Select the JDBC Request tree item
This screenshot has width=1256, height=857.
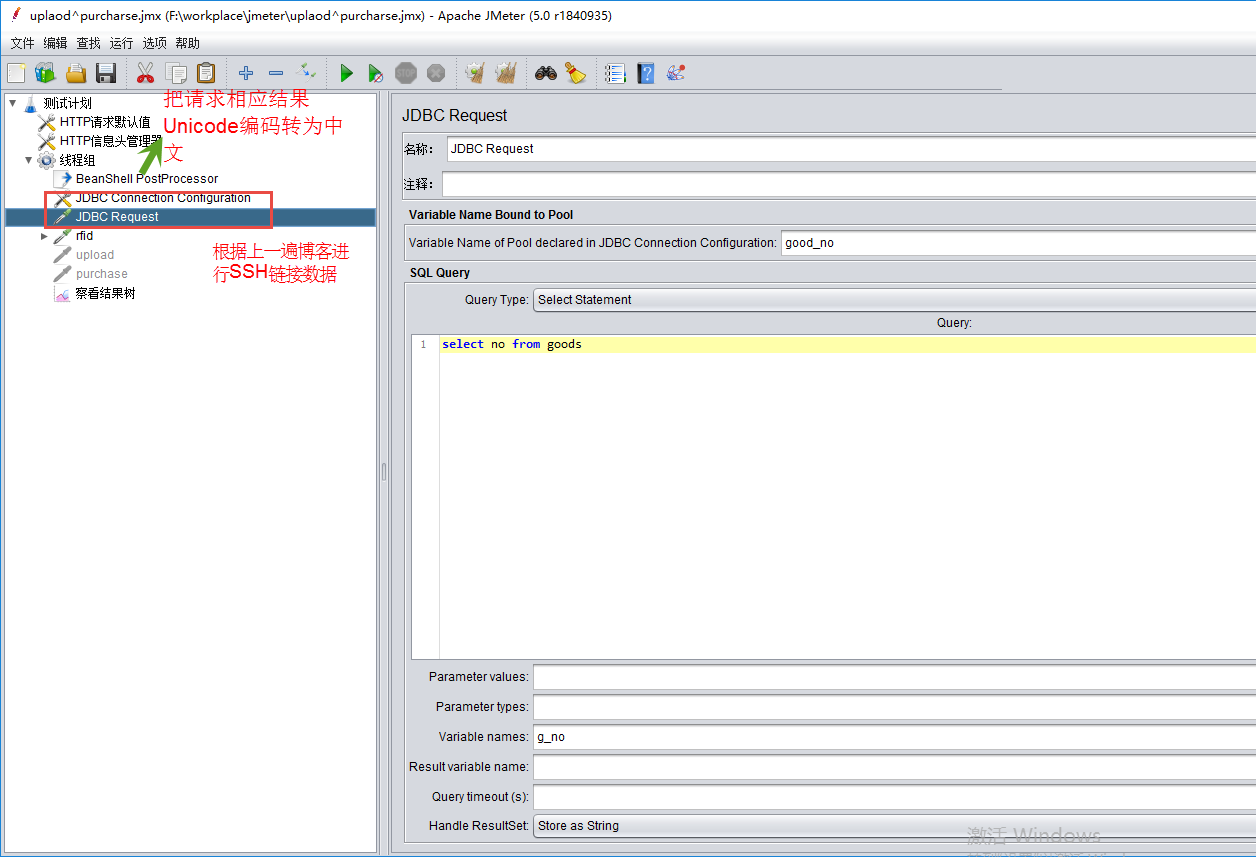pos(117,217)
